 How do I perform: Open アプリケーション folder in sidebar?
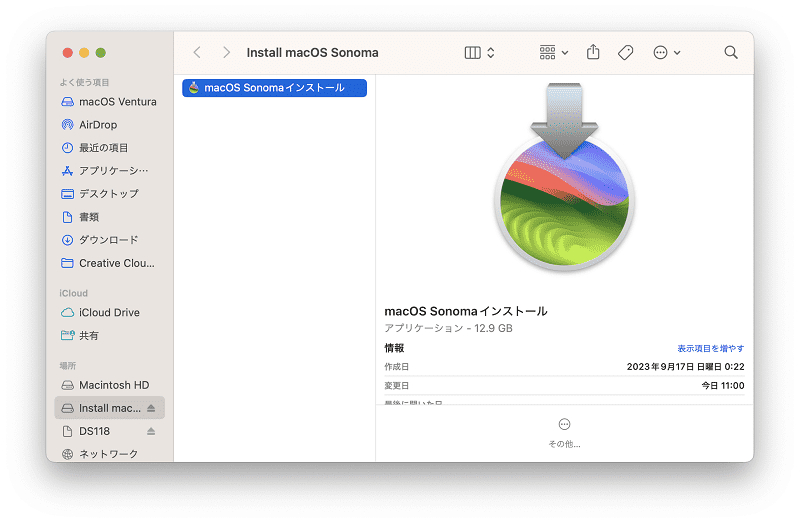(109, 170)
